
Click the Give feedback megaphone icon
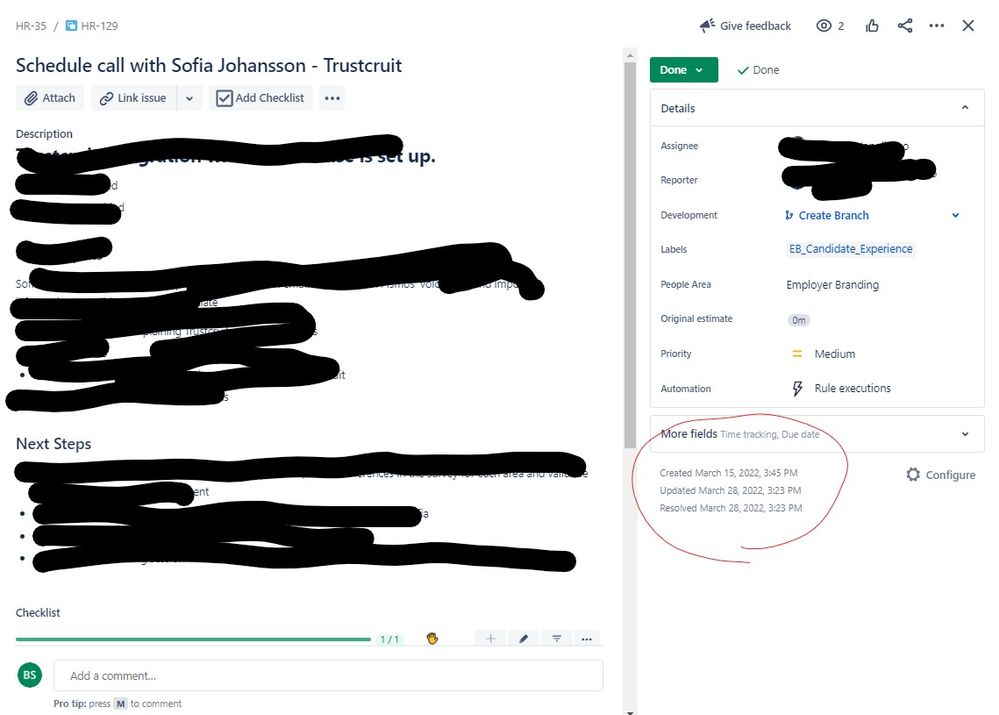(x=707, y=25)
